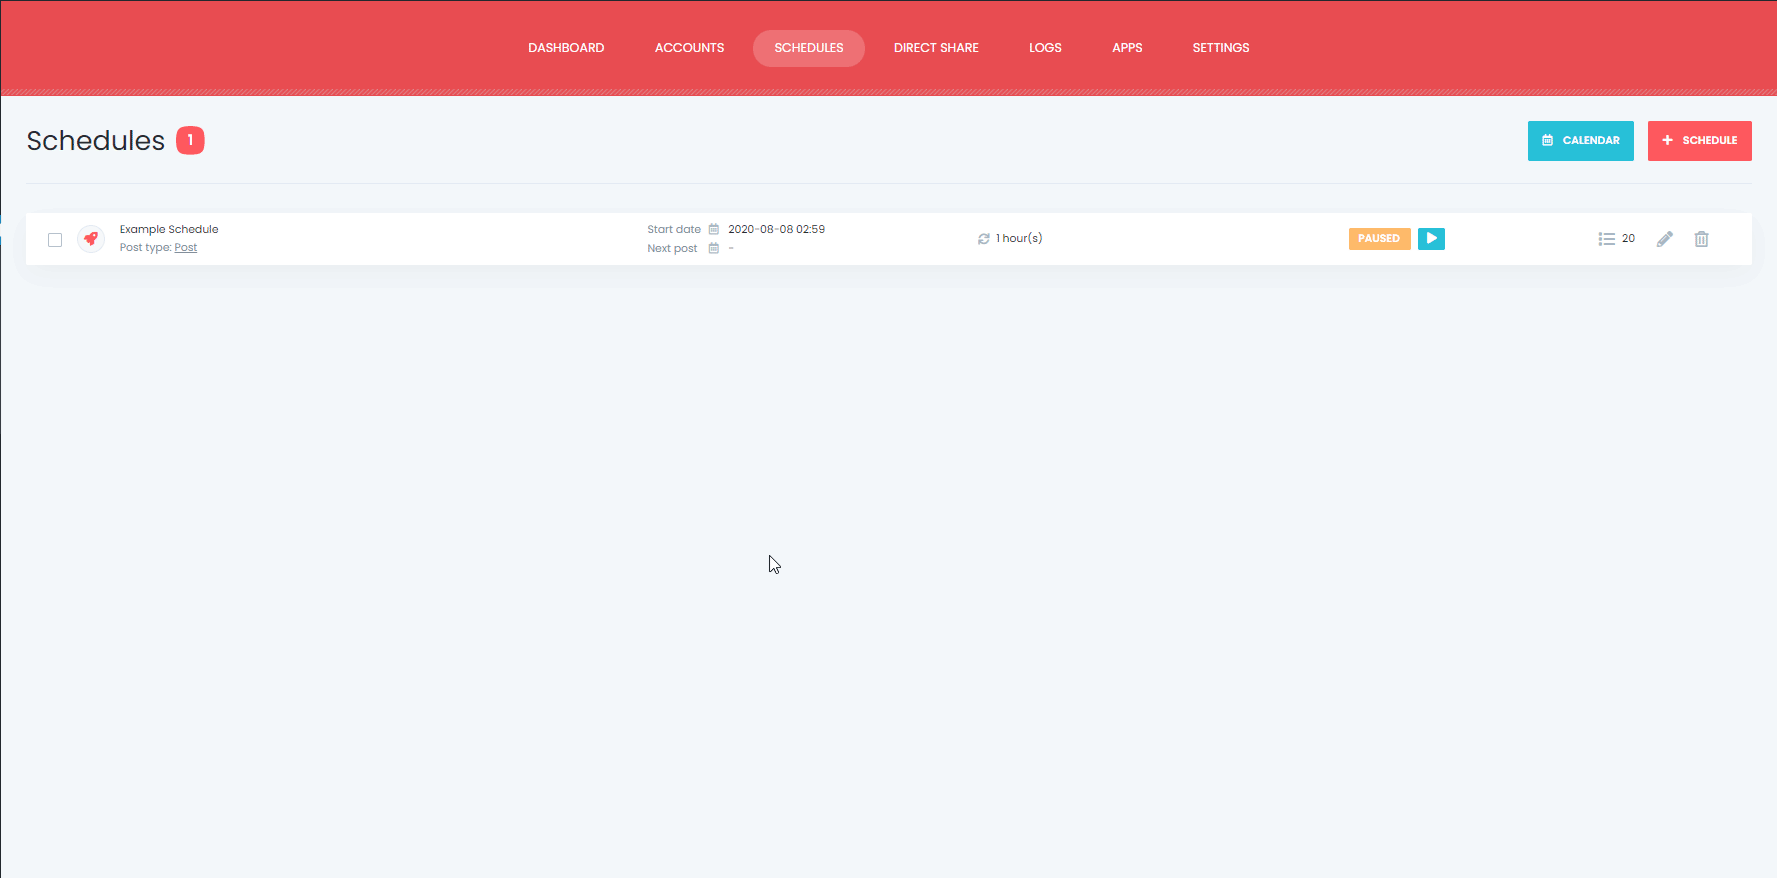The height and width of the screenshot is (878, 1777).
Task: Open Direct Share tab
Action: point(936,48)
